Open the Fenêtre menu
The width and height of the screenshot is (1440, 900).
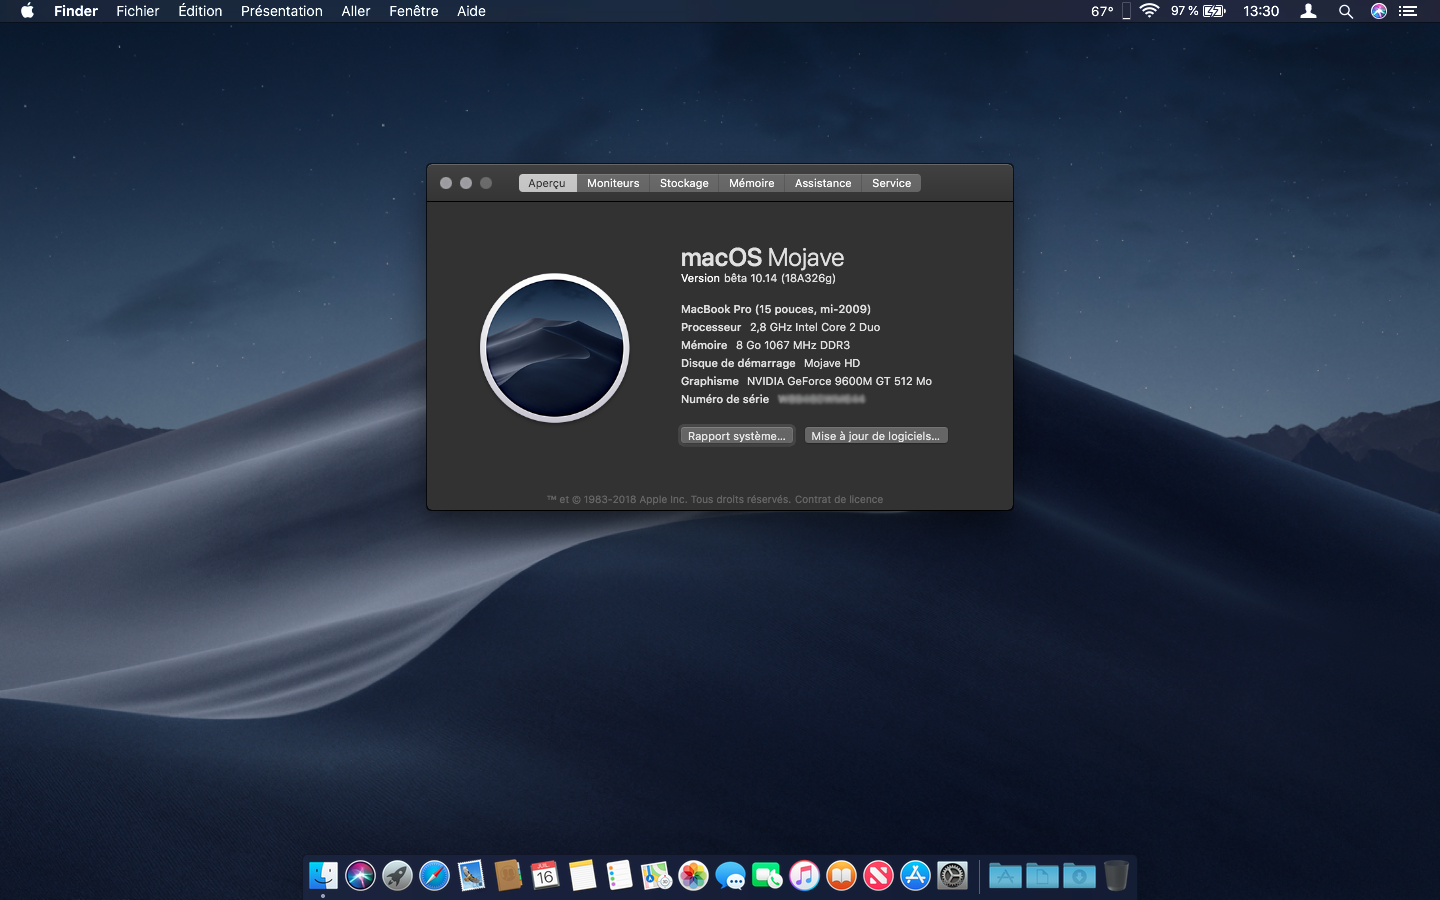pos(414,11)
